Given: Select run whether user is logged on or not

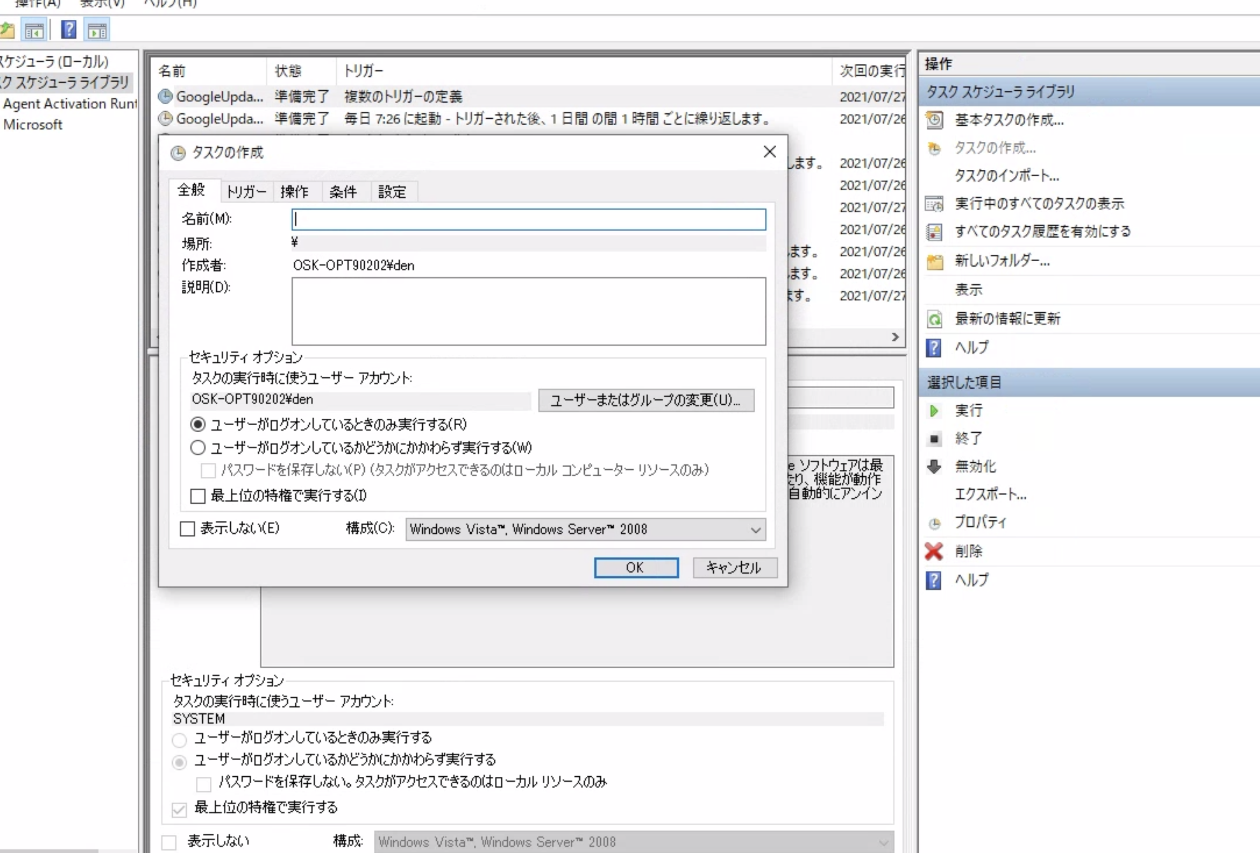Looking at the screenshot, I should (x=198, y=448).
